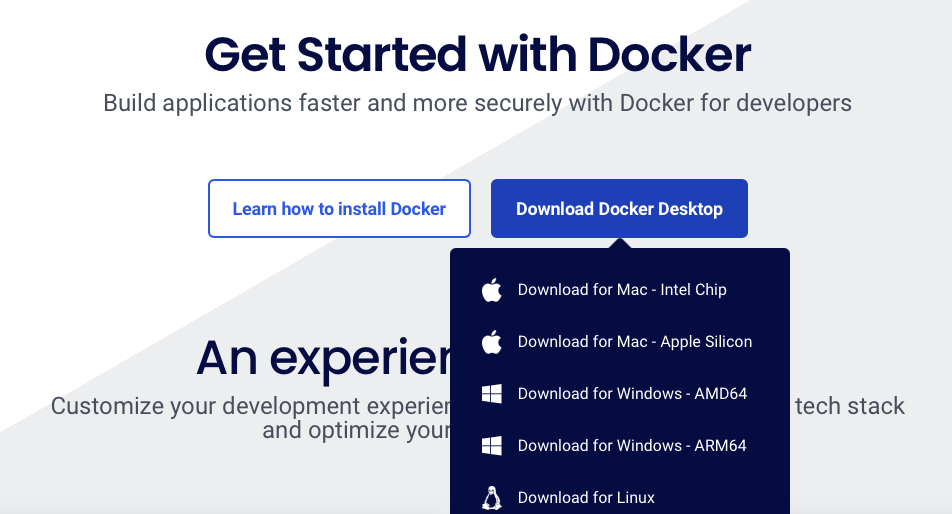Click Apple icon beside Mac Apple Silicon
Image resolution: width=952 pixels, height=514 pixels.
pyautogui.click(x=492, y=342)
